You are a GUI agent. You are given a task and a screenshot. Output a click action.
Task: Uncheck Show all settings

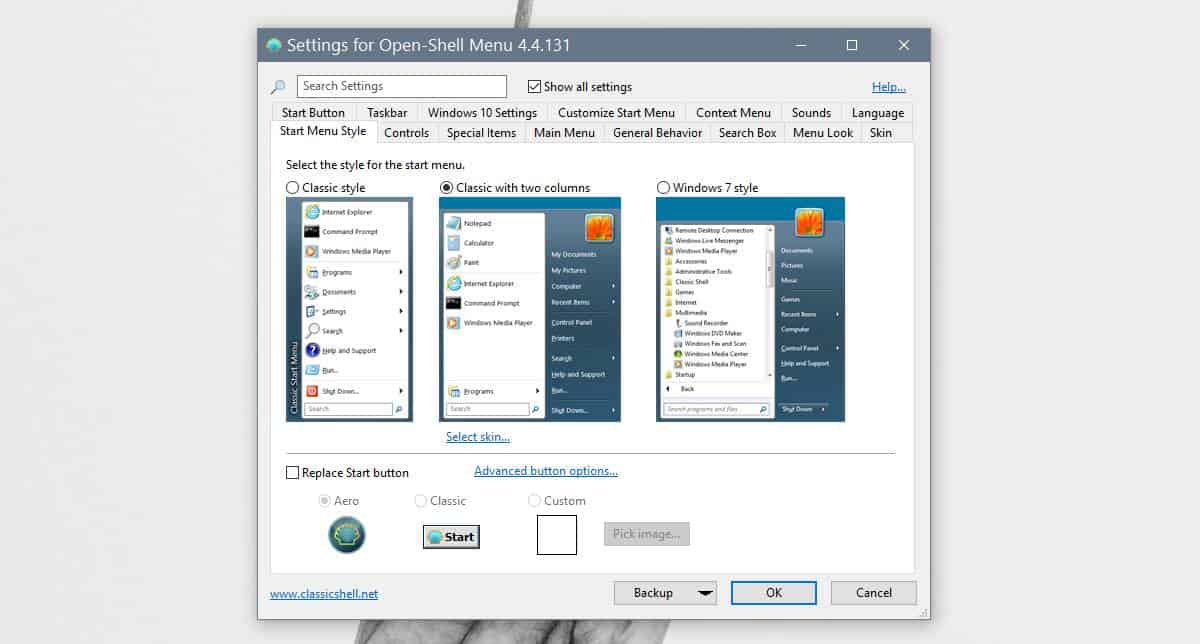[x=536, y=86]
